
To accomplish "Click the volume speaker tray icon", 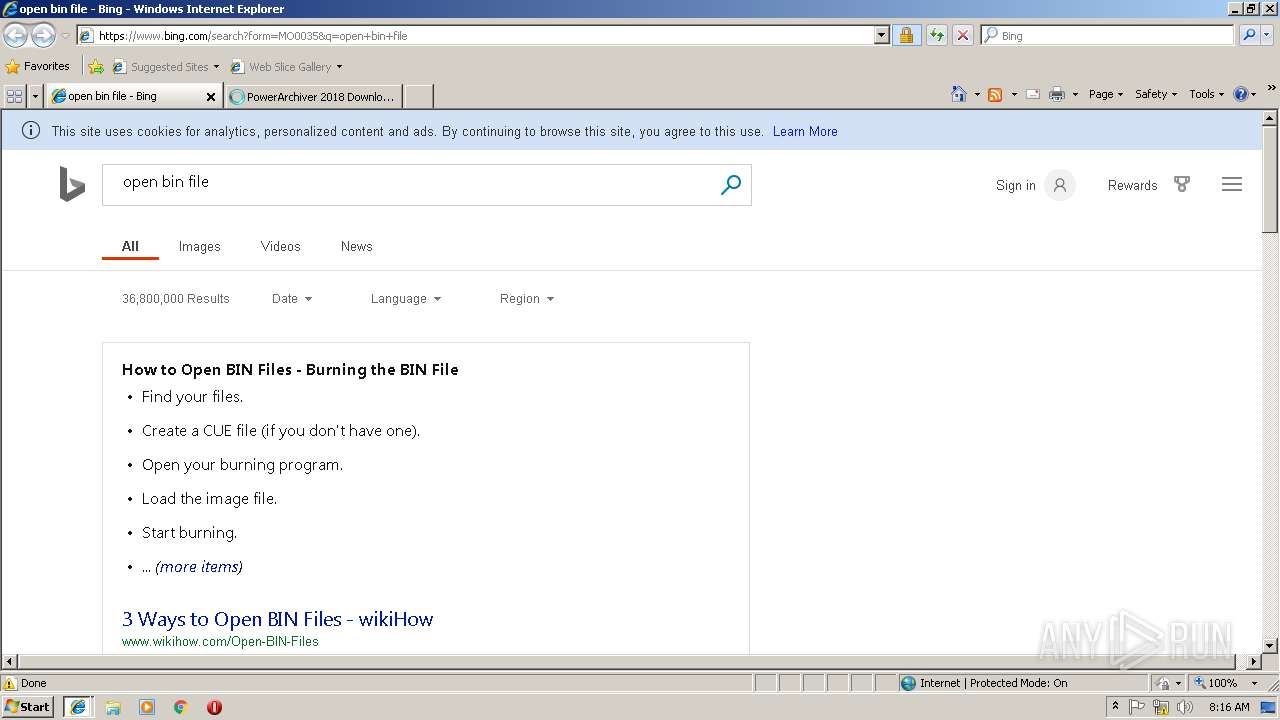I will pos(1184,707).
